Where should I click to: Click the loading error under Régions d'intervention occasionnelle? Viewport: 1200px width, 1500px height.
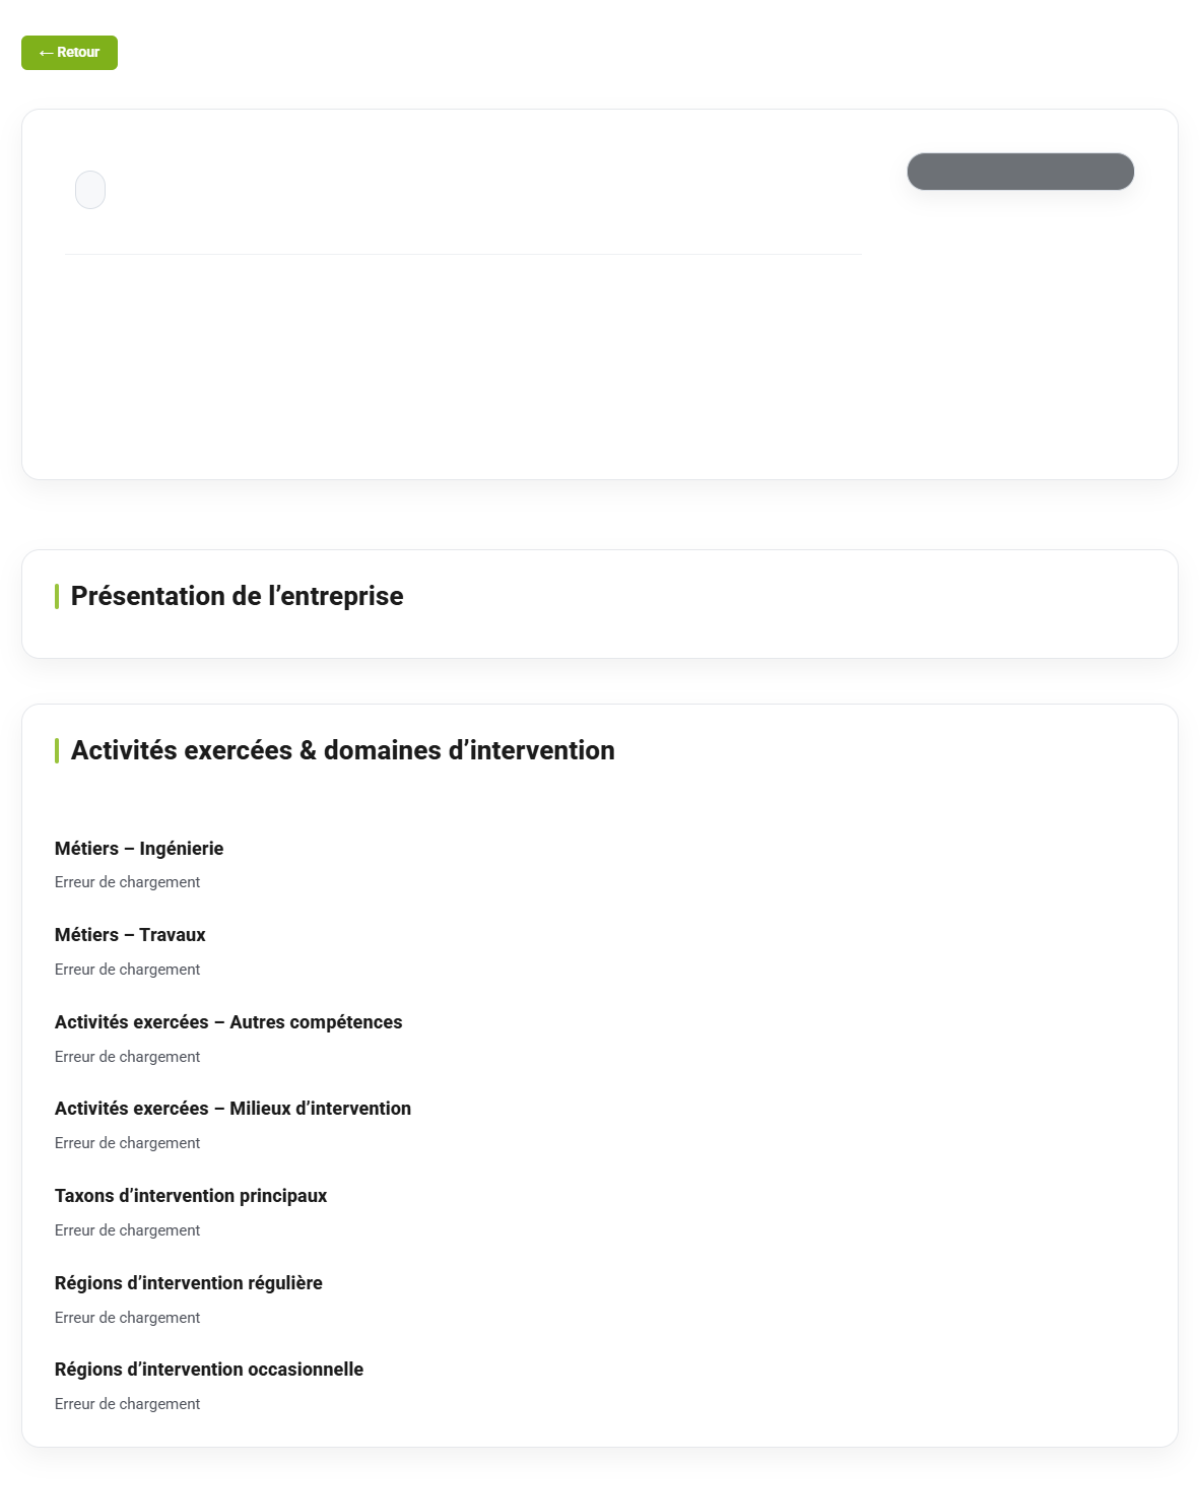pos(127,1404)
